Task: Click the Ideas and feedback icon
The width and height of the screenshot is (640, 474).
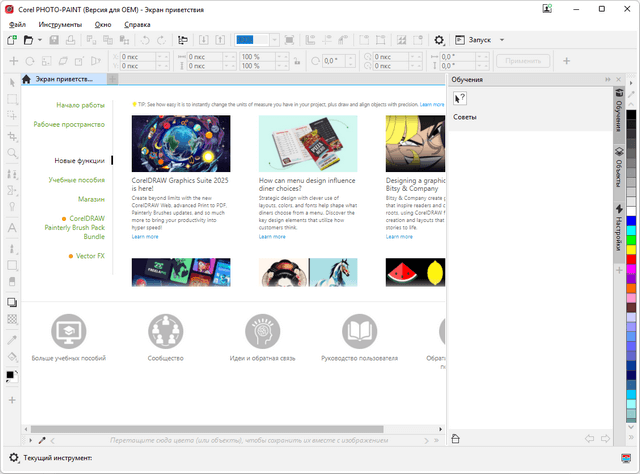Action: pyautogui.click(x=263, y=330)
